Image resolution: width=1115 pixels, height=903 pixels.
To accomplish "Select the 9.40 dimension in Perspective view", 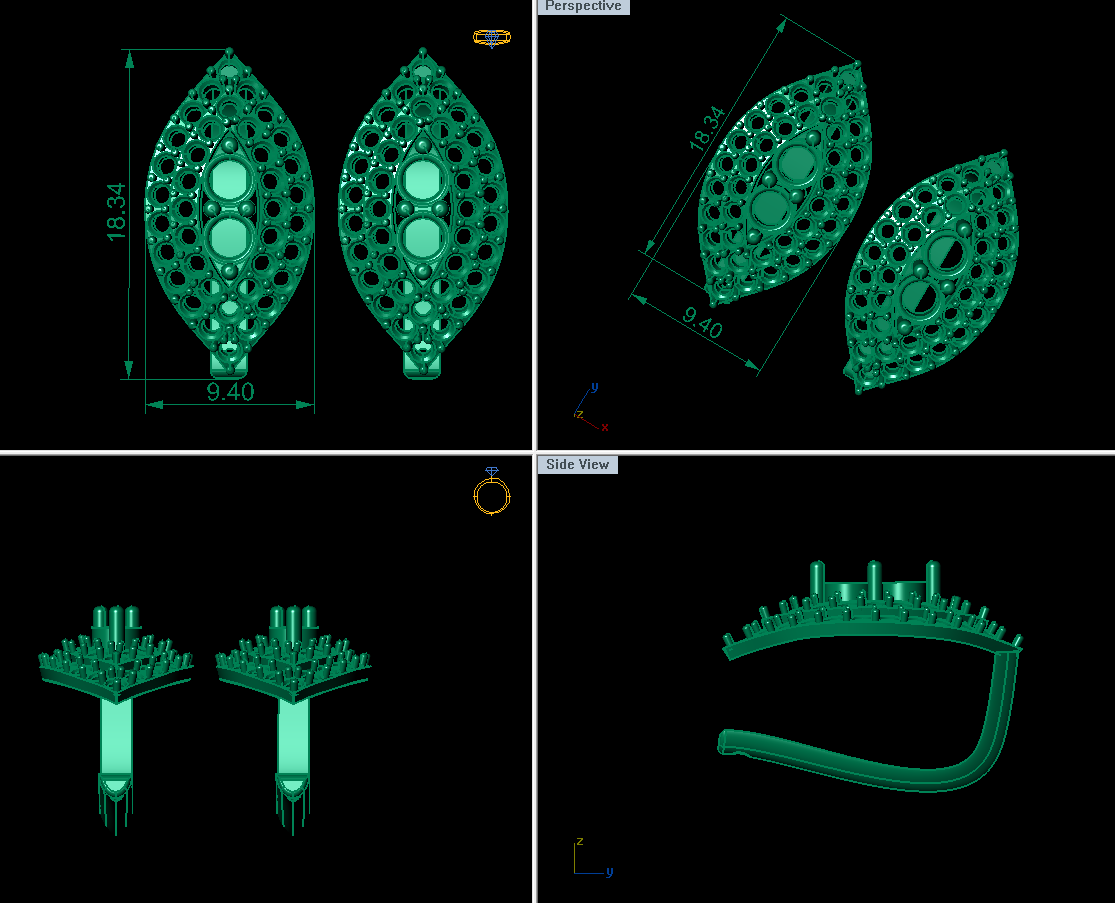I will tap(703, 322).
